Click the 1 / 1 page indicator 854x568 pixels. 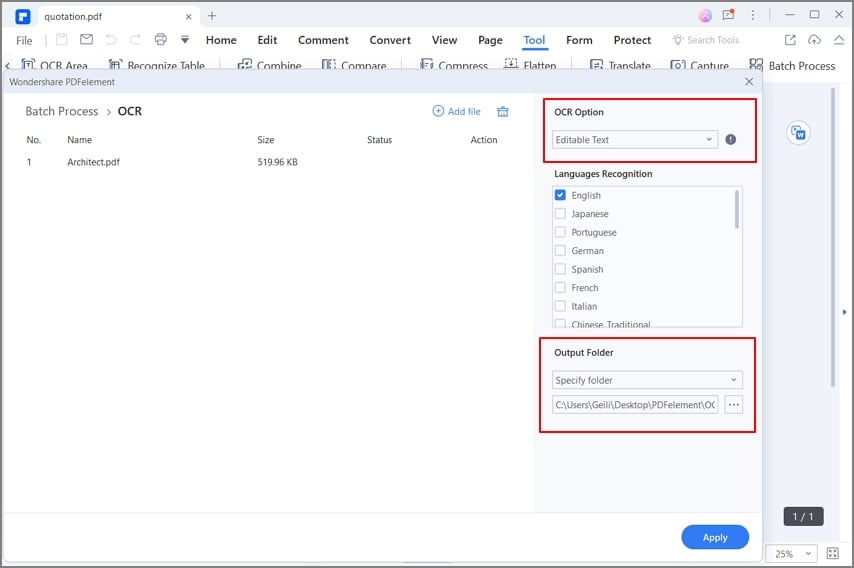(803, 516)
